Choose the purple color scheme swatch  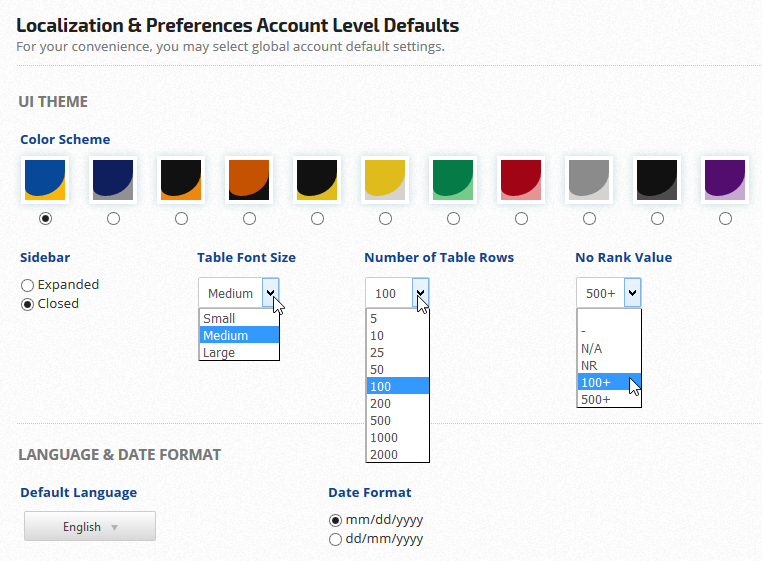coord(725,180)
